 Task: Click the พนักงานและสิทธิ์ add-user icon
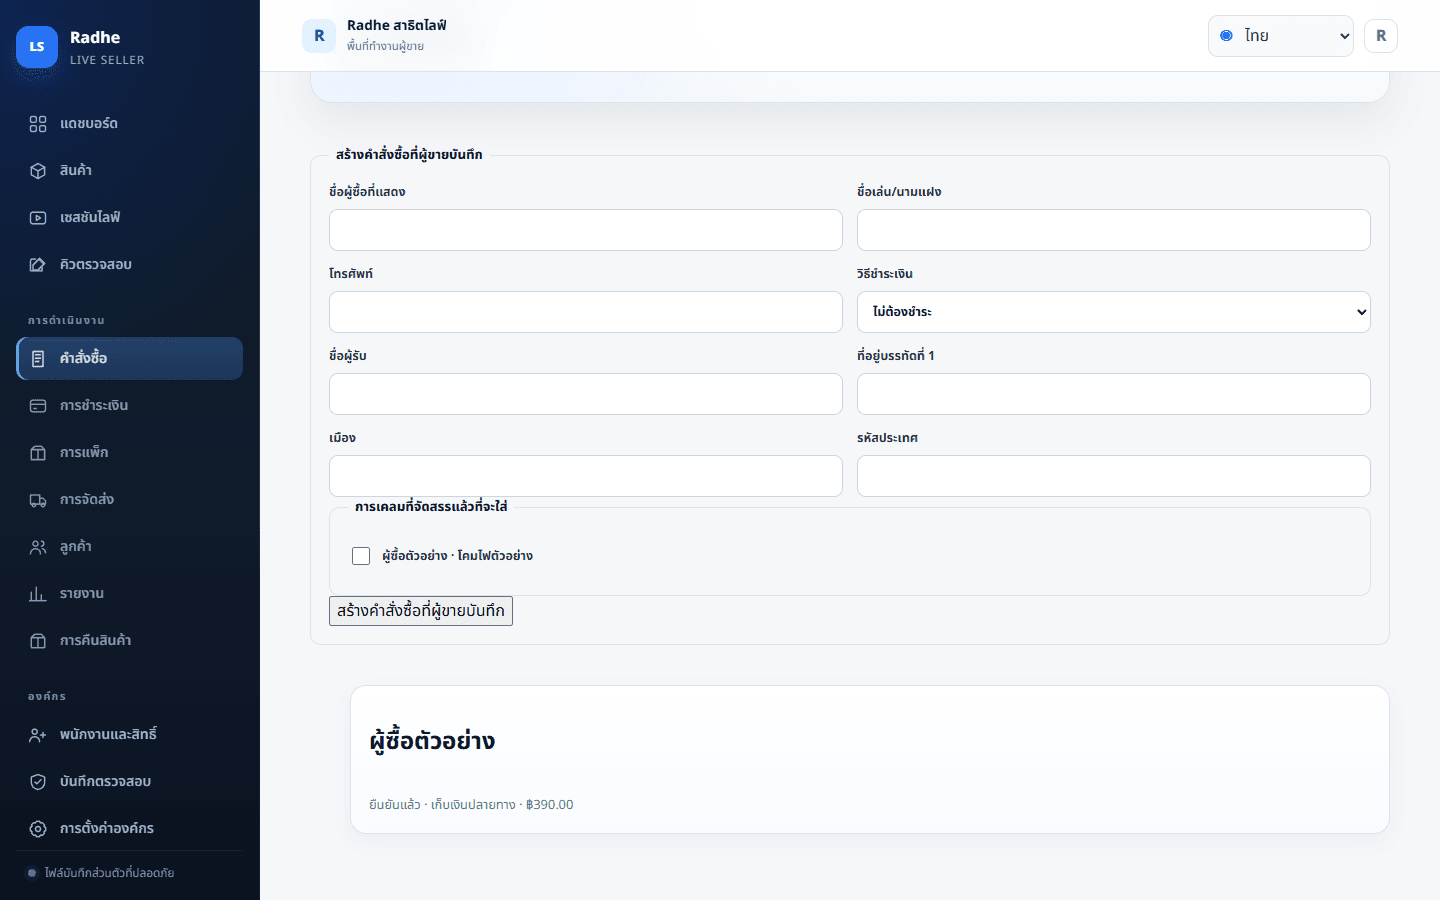tap(38, 735)
